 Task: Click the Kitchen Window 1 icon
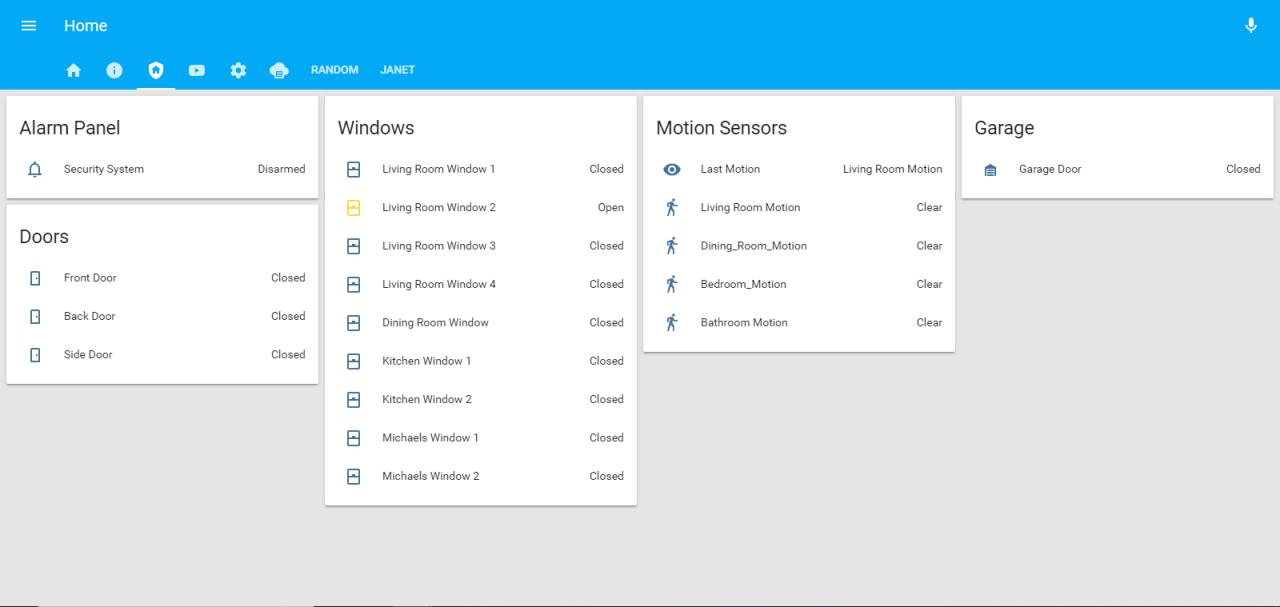point(353,361)
